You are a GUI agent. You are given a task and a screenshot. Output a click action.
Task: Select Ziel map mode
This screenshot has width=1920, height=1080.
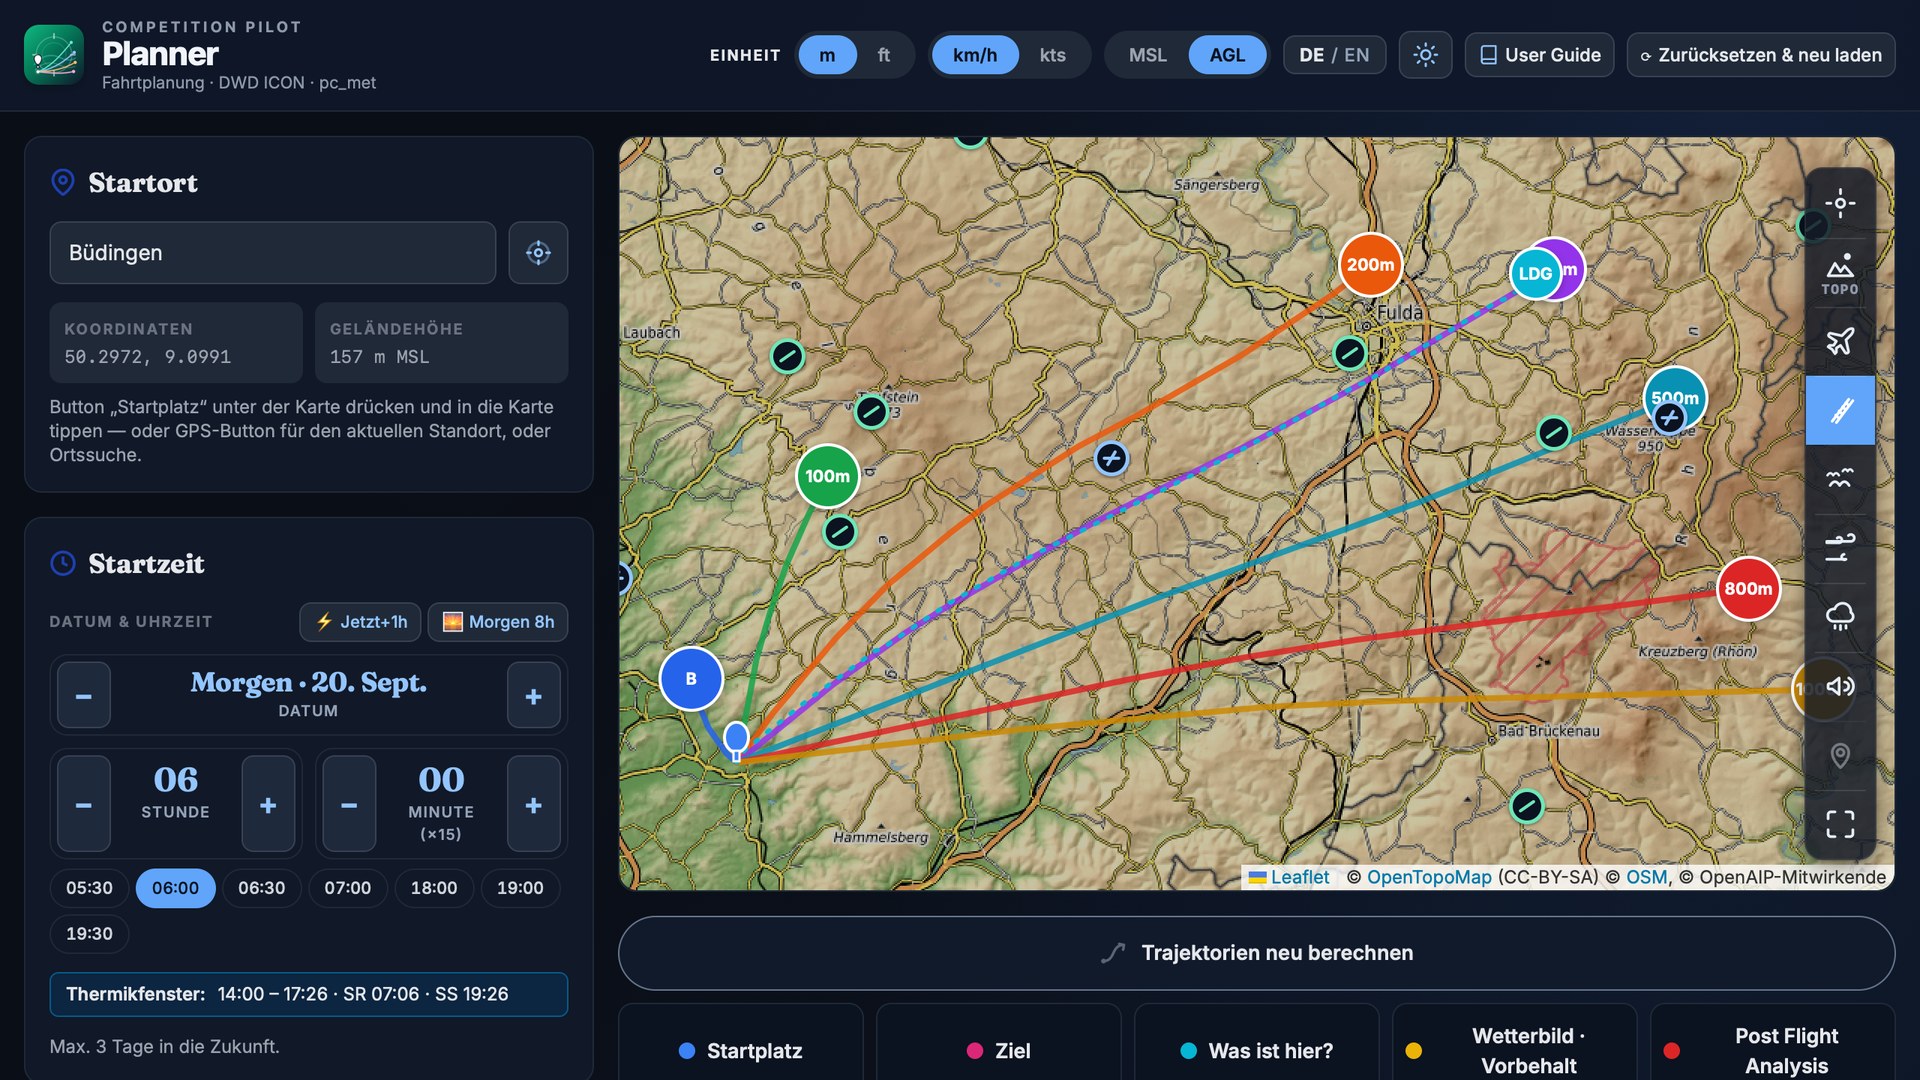point(999,1050)
